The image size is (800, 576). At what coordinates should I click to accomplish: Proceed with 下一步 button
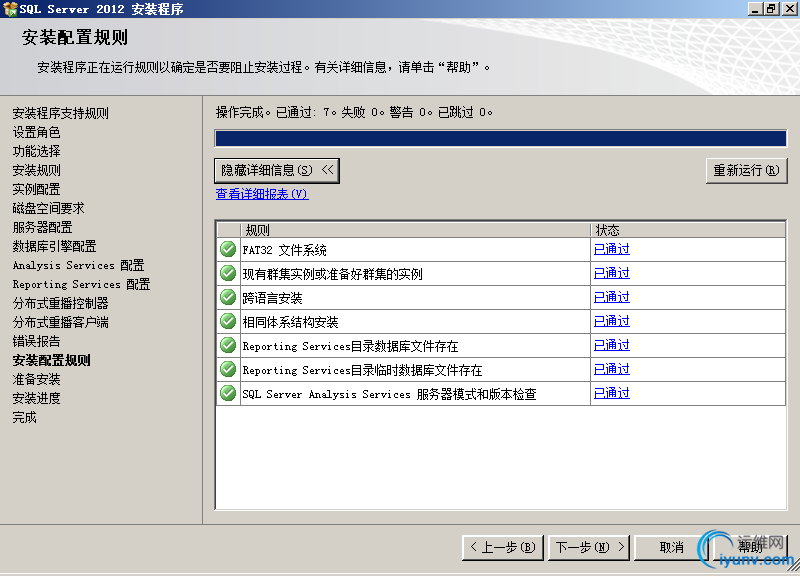click(589, 547)
